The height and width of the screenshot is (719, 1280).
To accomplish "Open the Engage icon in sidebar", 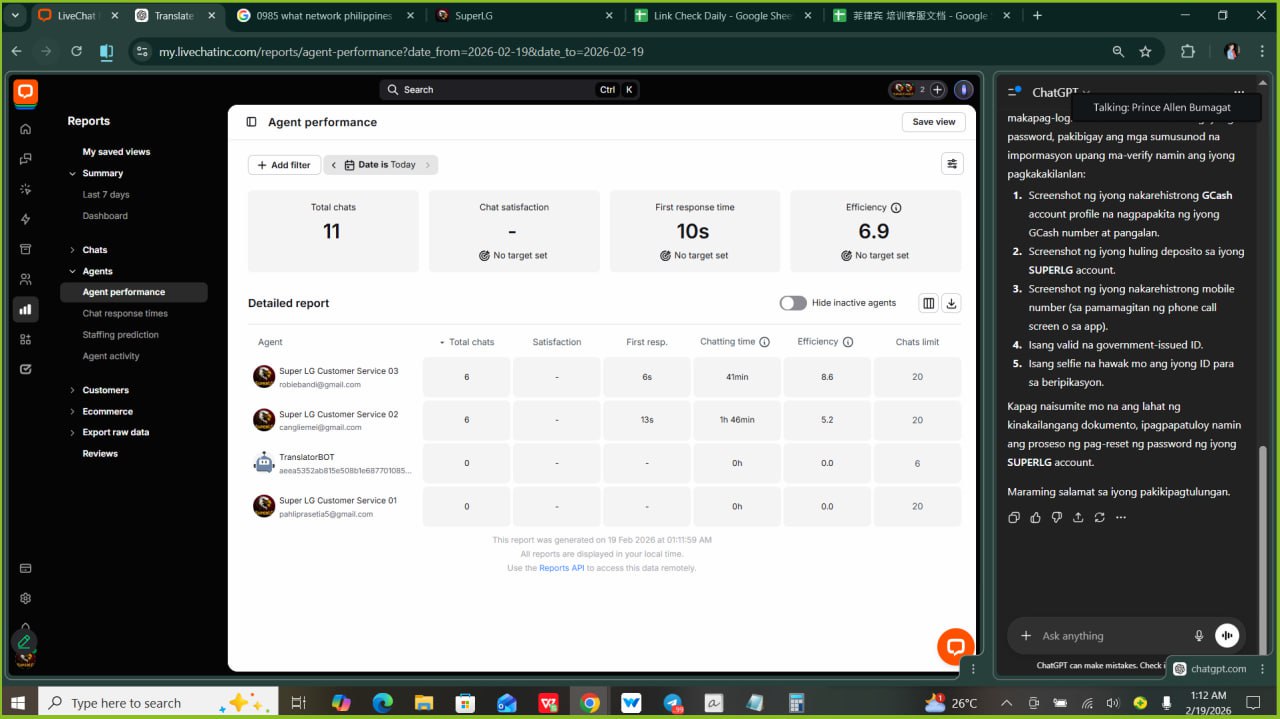I will [26, 189].
